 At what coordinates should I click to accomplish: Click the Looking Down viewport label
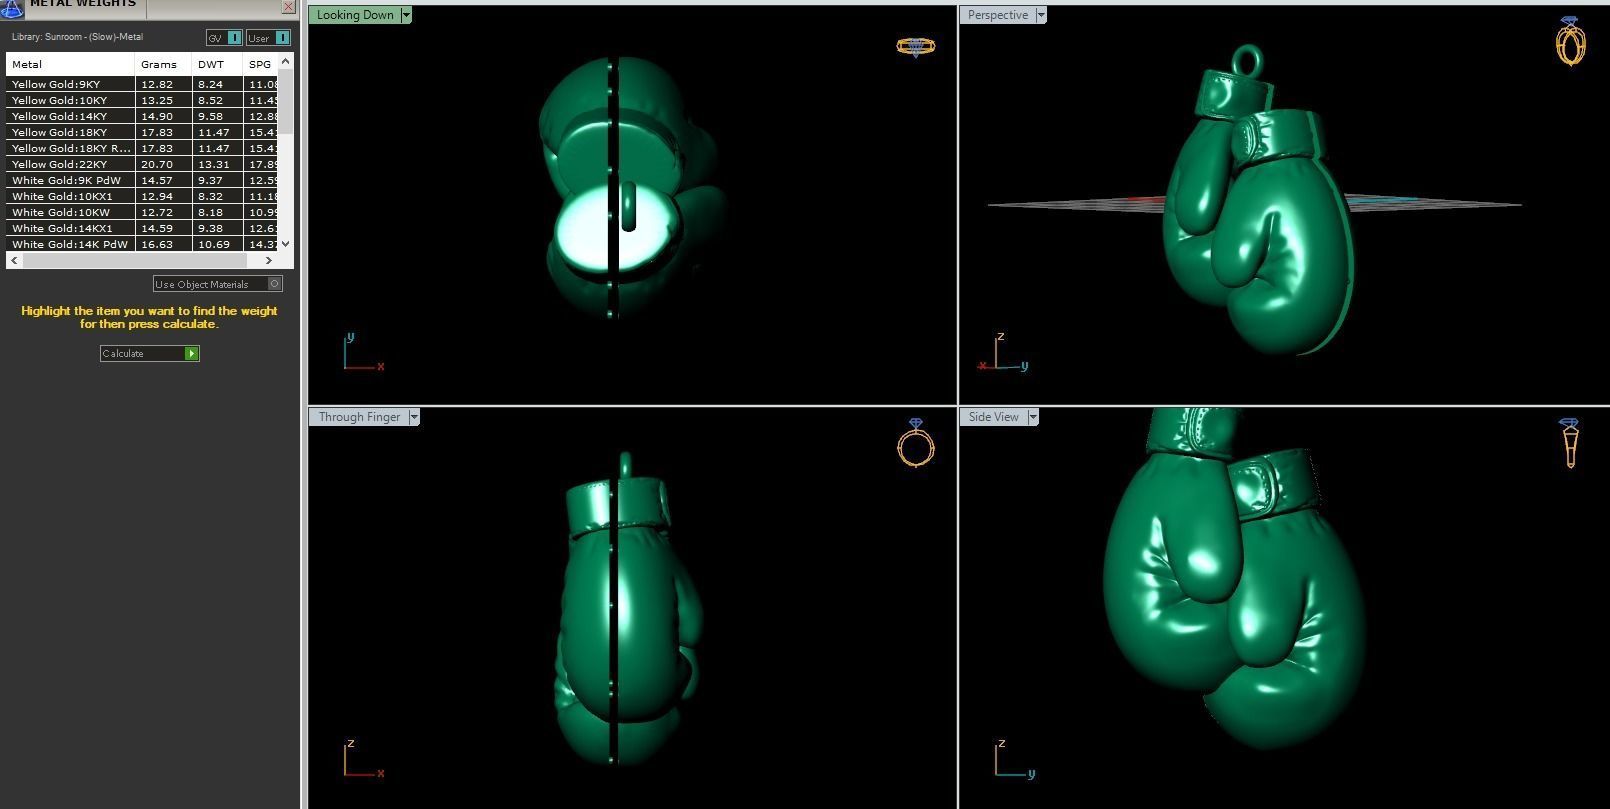click(355, 15)
